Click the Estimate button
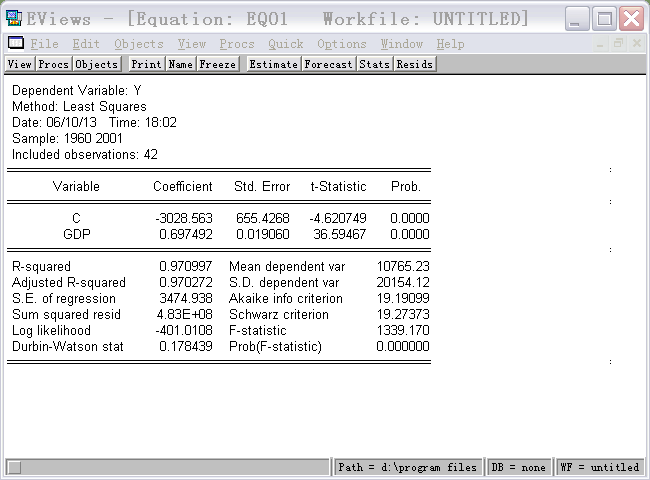This screenshot has width=650, height=480. 273,64
